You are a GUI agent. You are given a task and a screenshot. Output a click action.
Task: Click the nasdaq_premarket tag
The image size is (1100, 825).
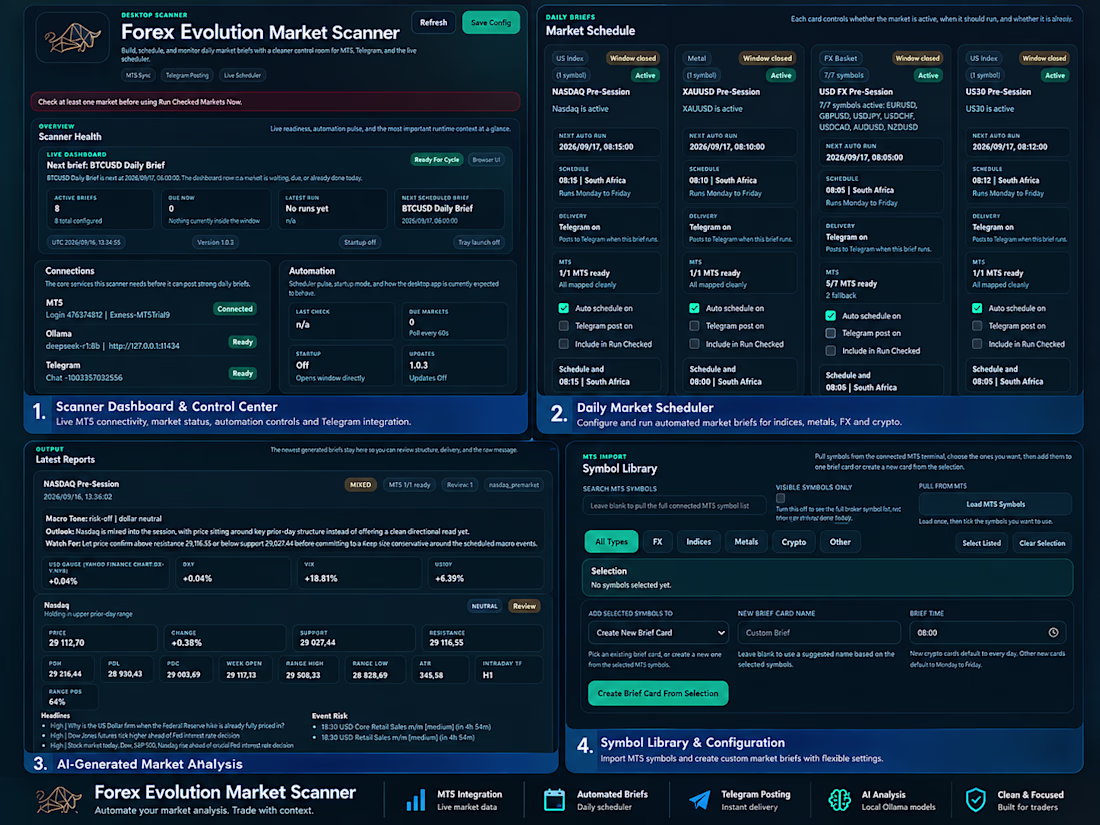pos(514,485)
